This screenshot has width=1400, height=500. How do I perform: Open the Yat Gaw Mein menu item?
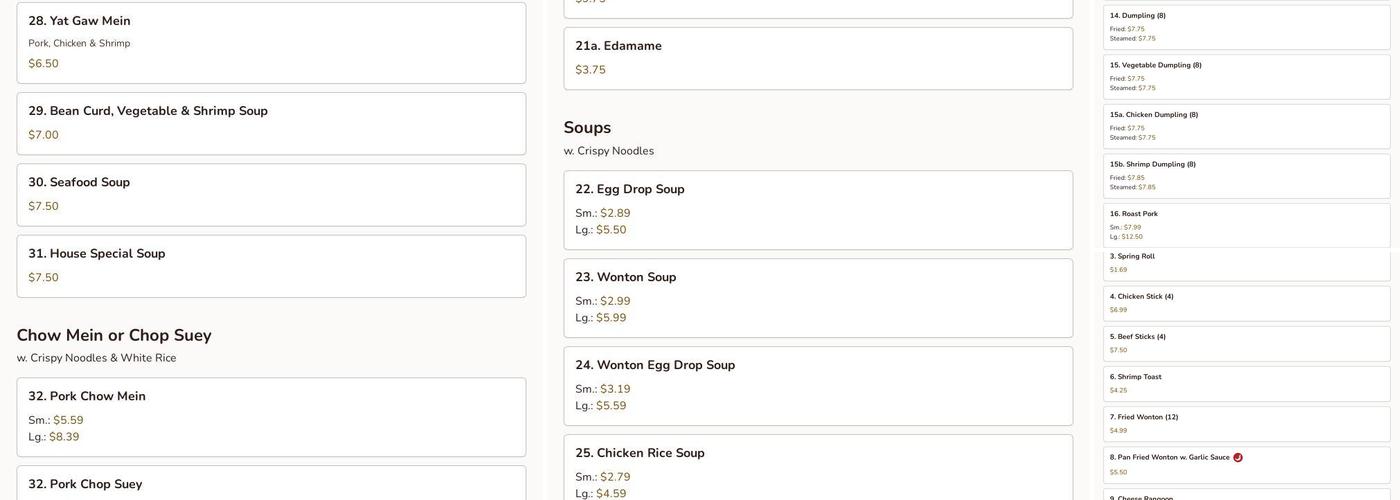271,43
